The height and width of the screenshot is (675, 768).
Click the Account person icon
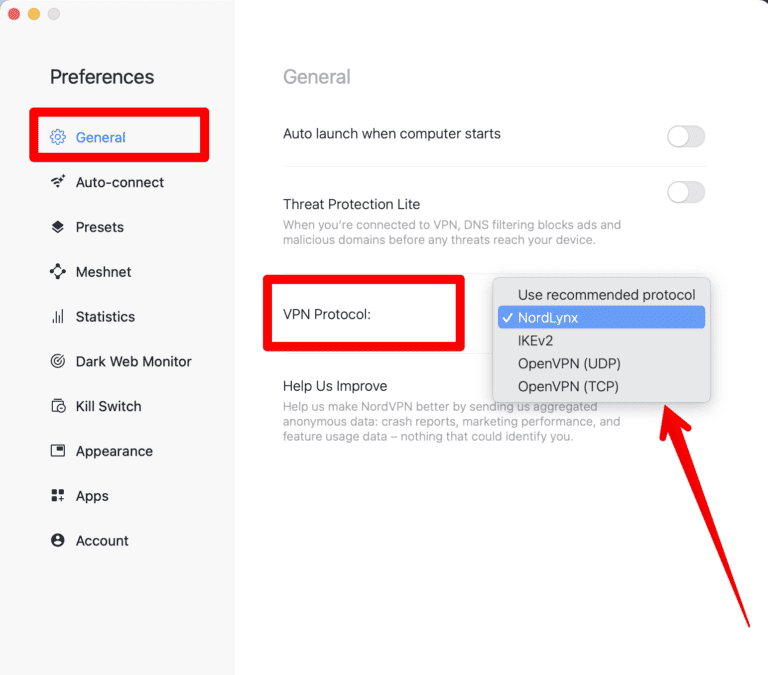click(58, 541)
